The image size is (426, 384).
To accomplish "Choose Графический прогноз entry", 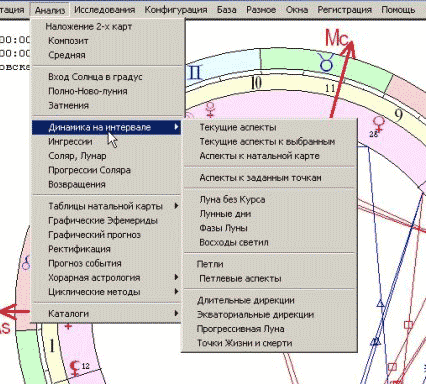I will point(107,235).
